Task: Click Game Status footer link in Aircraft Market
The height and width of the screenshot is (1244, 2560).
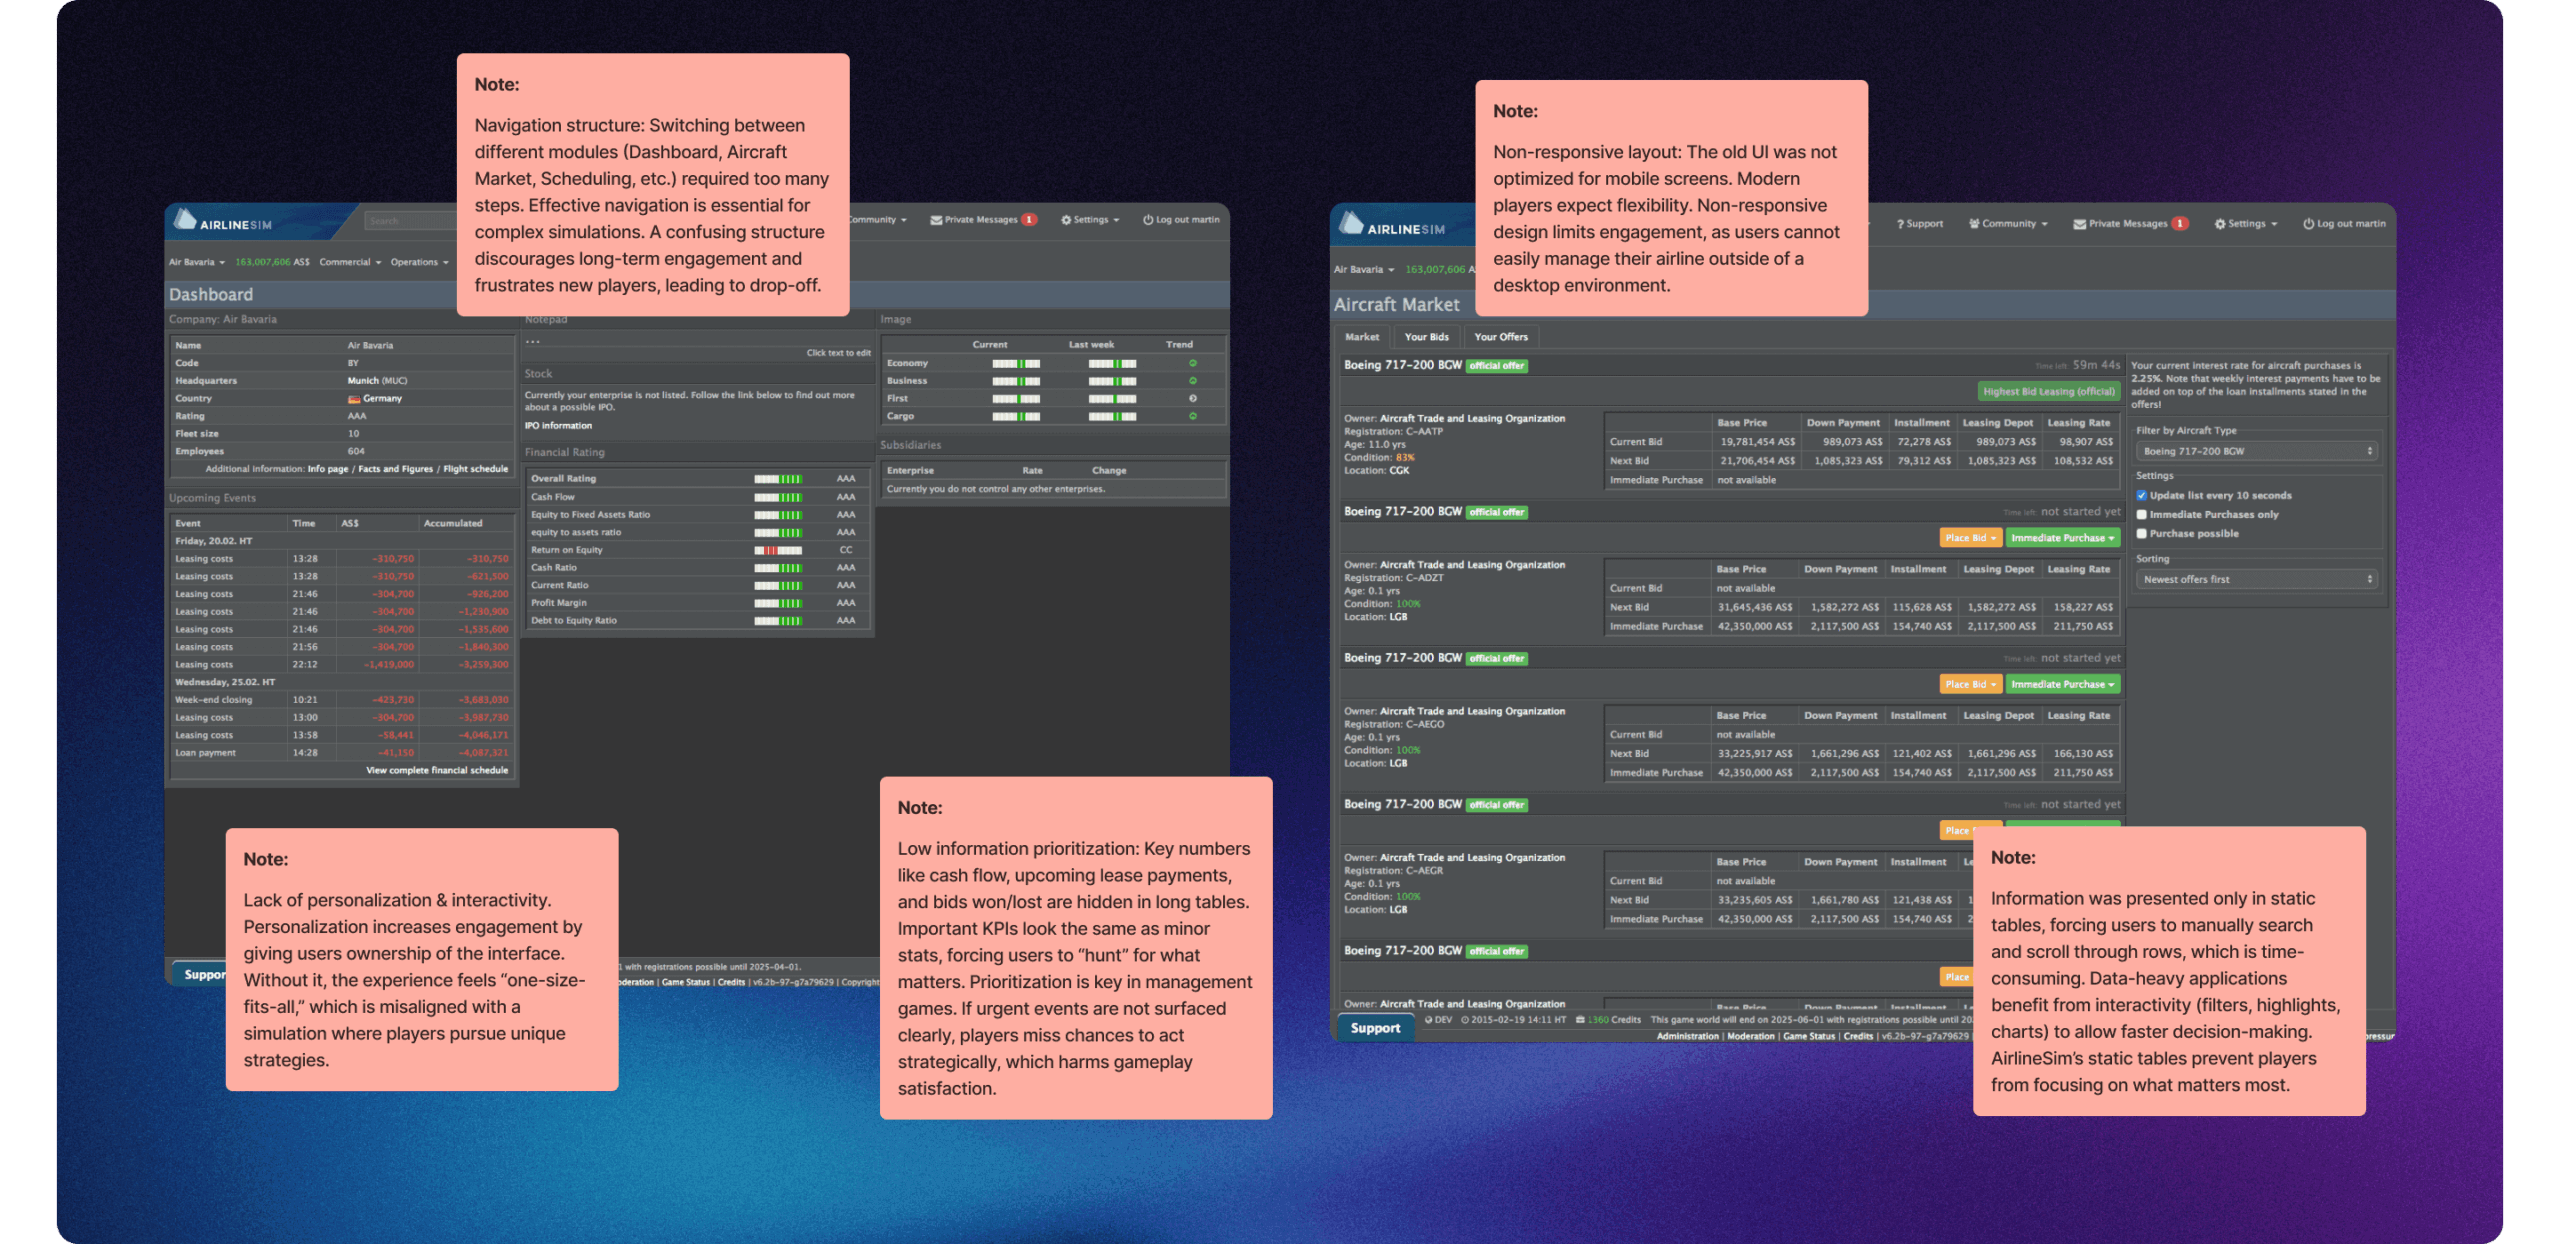Action: coord(1808,1036)
